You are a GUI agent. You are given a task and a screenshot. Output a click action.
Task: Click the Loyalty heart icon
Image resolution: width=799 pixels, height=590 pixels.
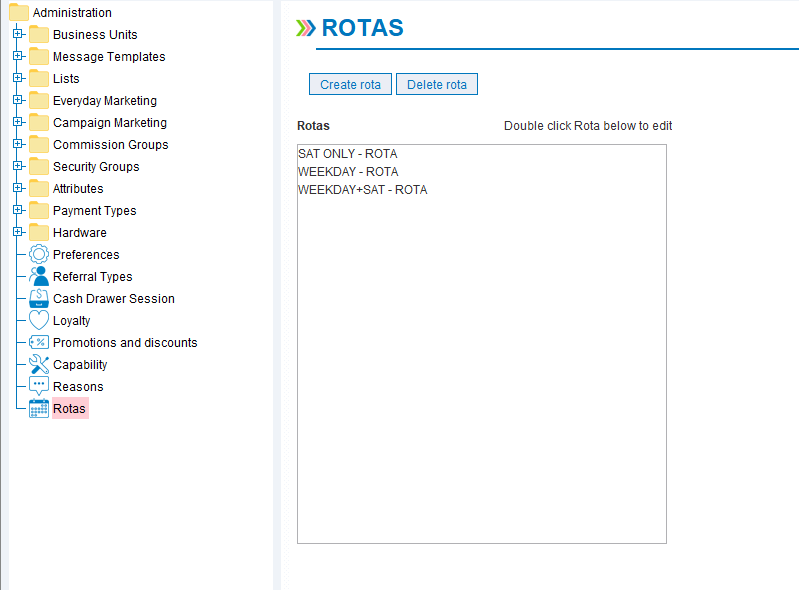pyautogui.click(x=39, y=320)
